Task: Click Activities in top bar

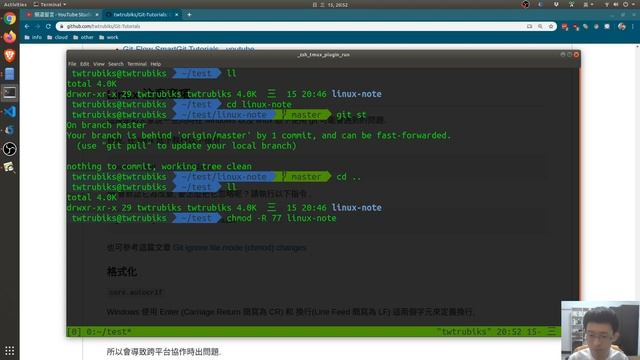Action: (15, 4)
